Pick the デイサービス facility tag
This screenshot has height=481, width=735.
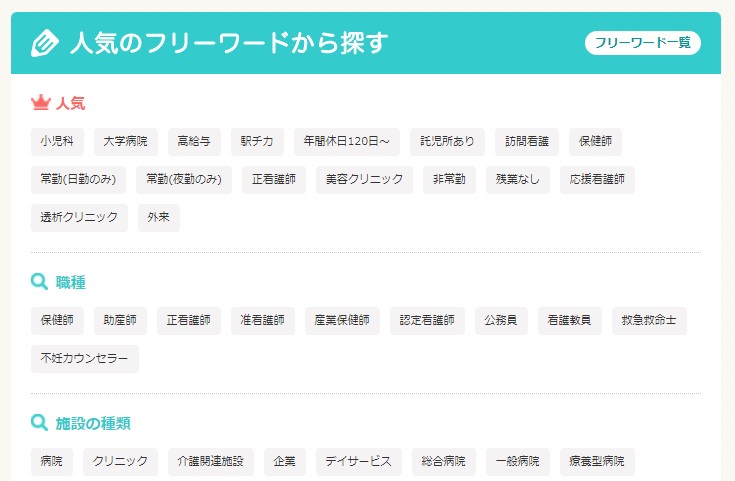tap(359, 462)
